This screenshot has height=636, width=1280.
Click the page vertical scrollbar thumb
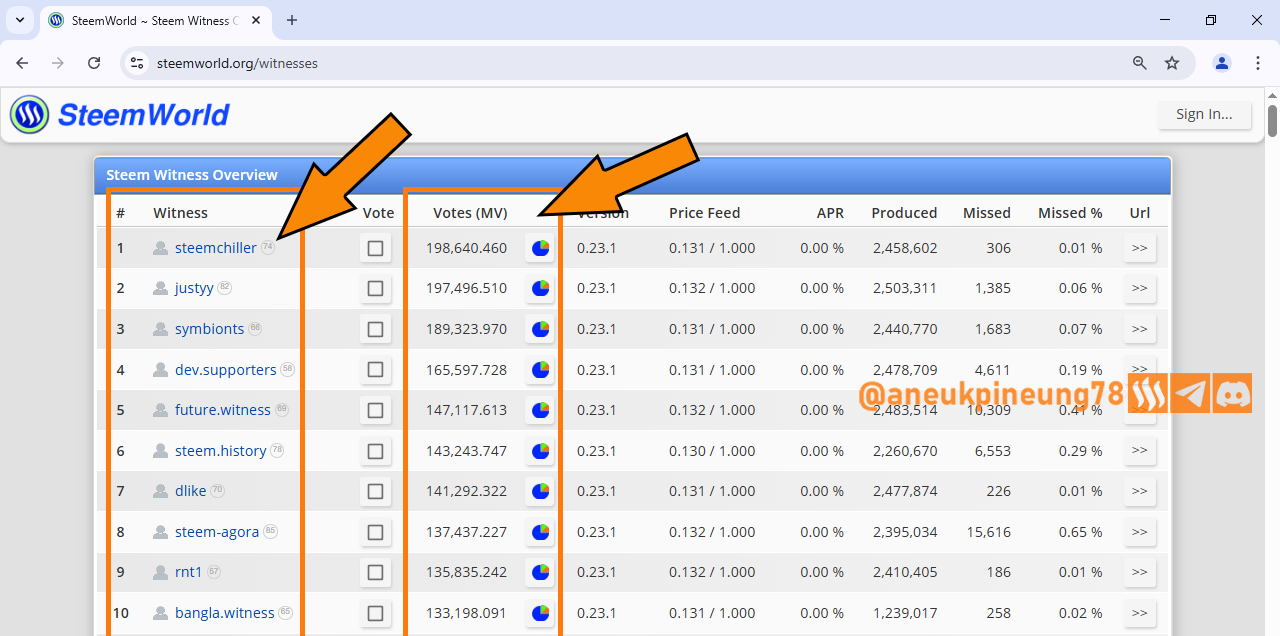tap(1272, 120)
